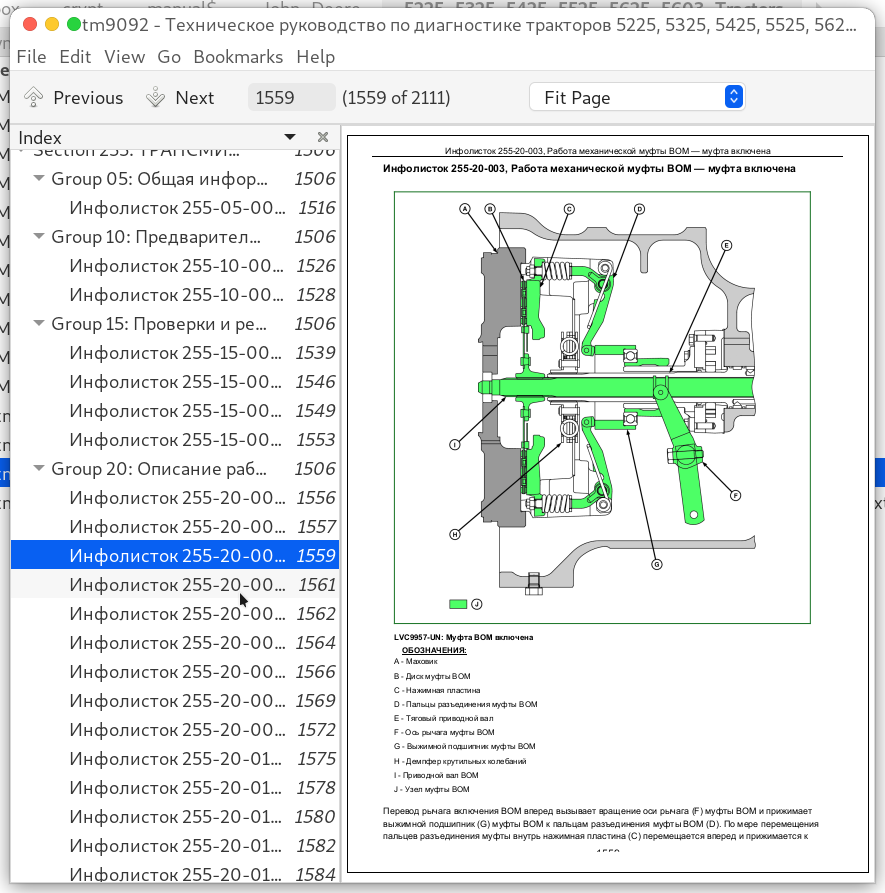The image size is (885, 893).
Task: Select the index entry for page 1584
Action: (x=177, y=875)
